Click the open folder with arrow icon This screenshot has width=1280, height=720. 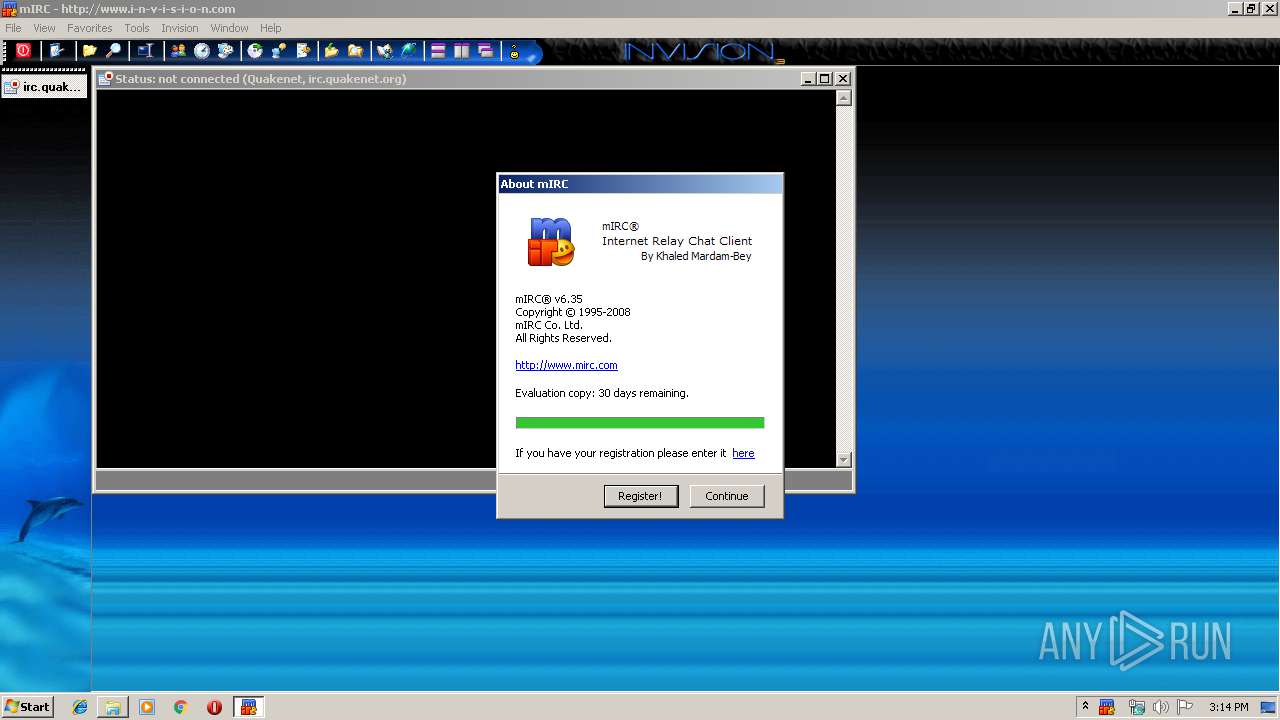331,50
